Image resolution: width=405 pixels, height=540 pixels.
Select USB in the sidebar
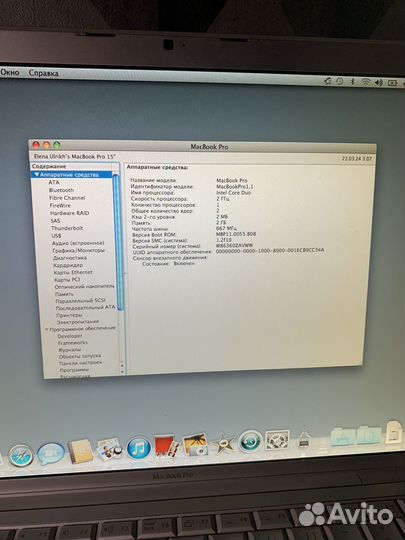(56, 236)
